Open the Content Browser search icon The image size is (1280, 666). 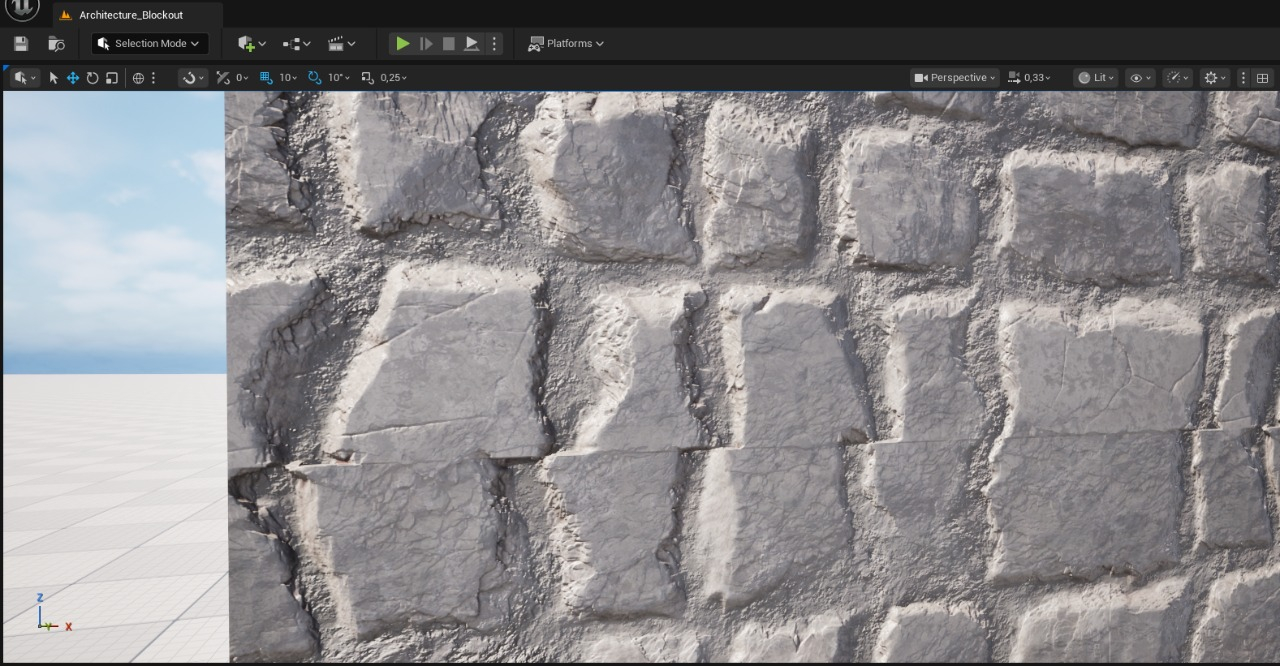pos(56,44)
